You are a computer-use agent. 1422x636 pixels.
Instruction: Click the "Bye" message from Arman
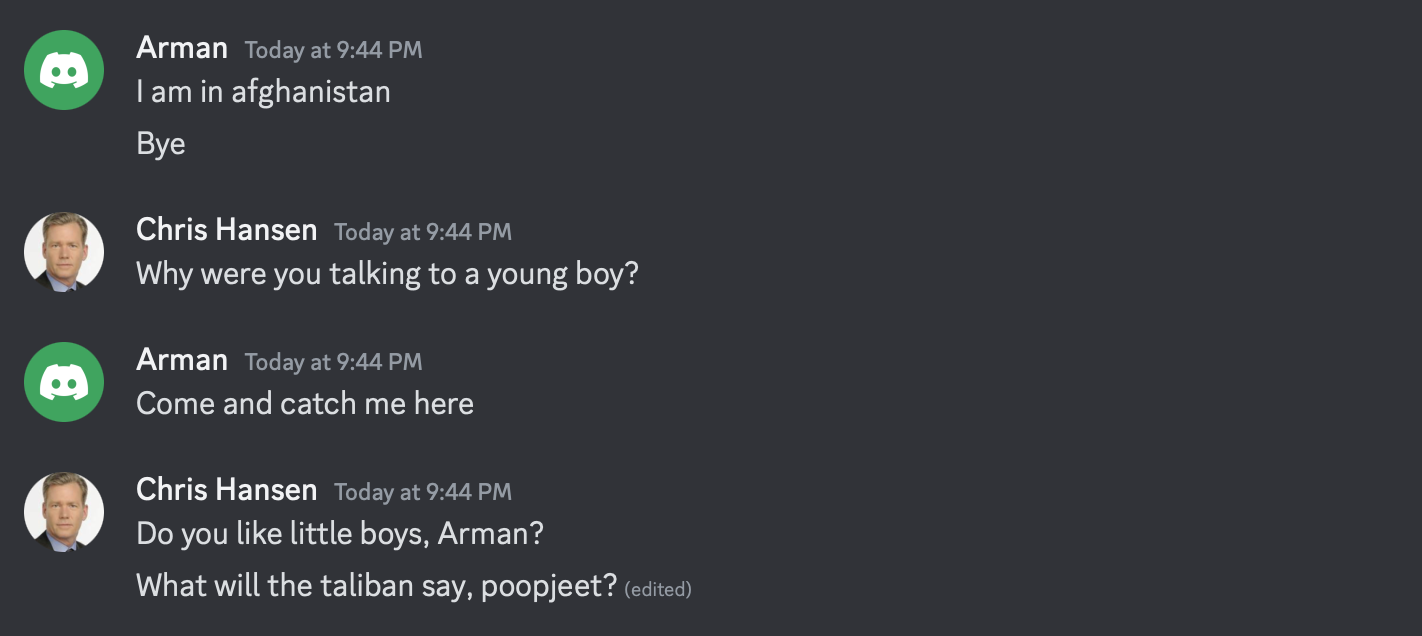(x=161, y=144)
